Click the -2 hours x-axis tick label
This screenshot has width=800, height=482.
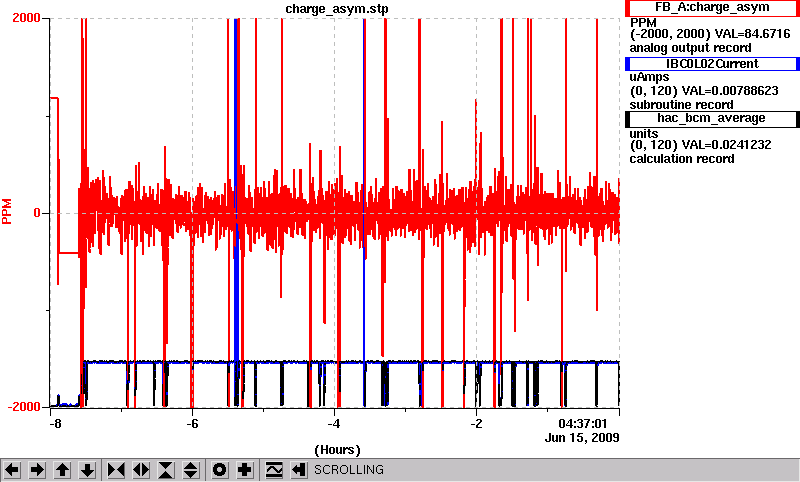click(x=476, y=424)
